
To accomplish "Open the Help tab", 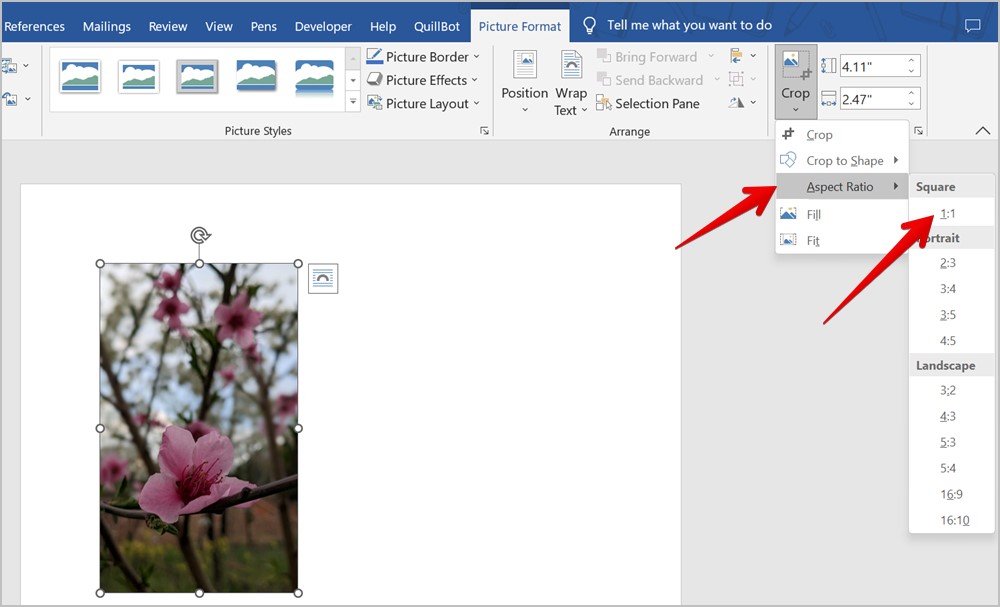I will pos(383,26).
